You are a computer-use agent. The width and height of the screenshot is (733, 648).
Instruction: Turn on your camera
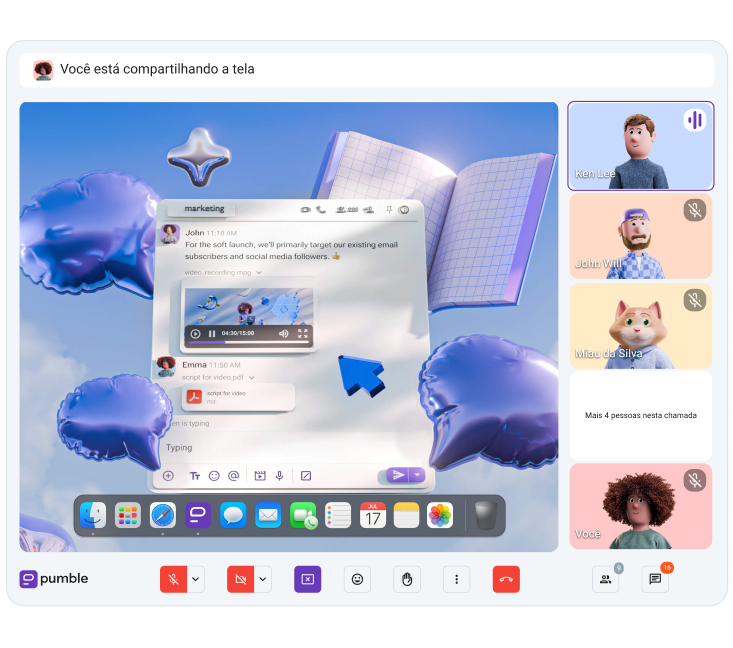pos(240,579)
